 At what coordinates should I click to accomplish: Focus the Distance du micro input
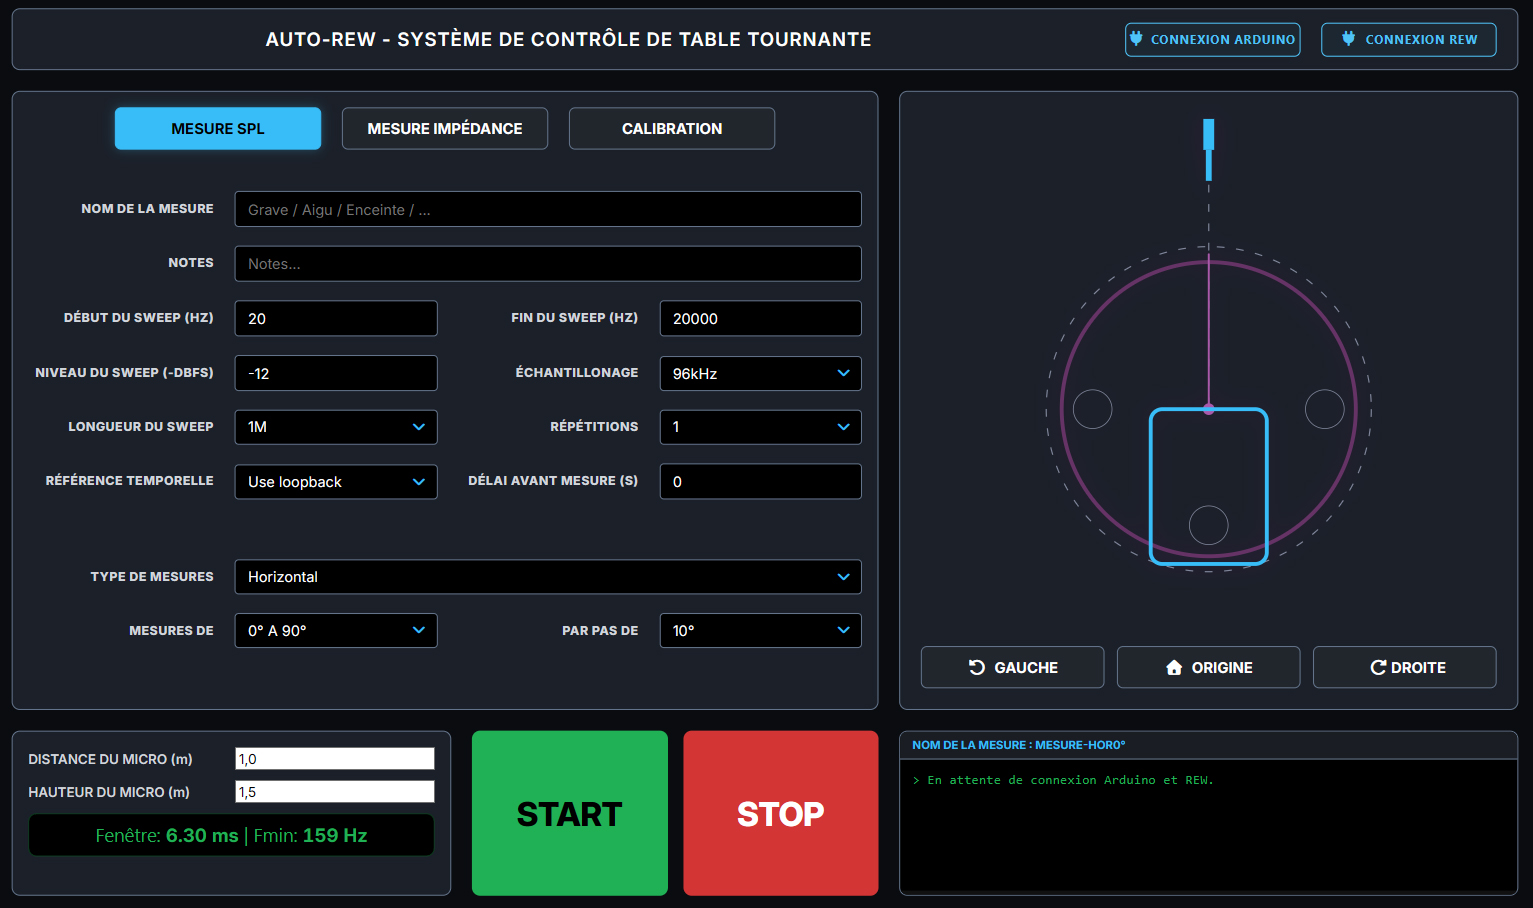point(334,759)
